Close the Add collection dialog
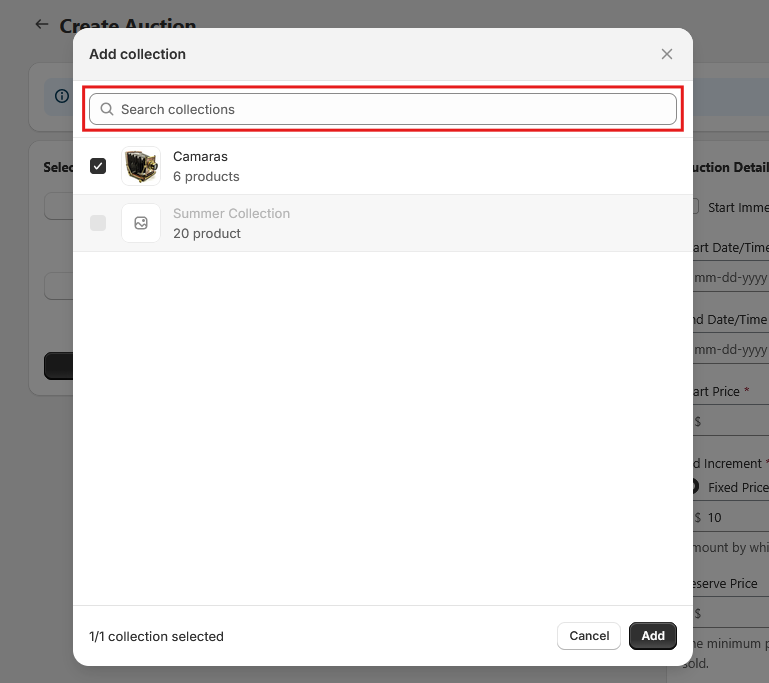The width and height of the screenshot is (769, 683). click(x=667, y=54)
